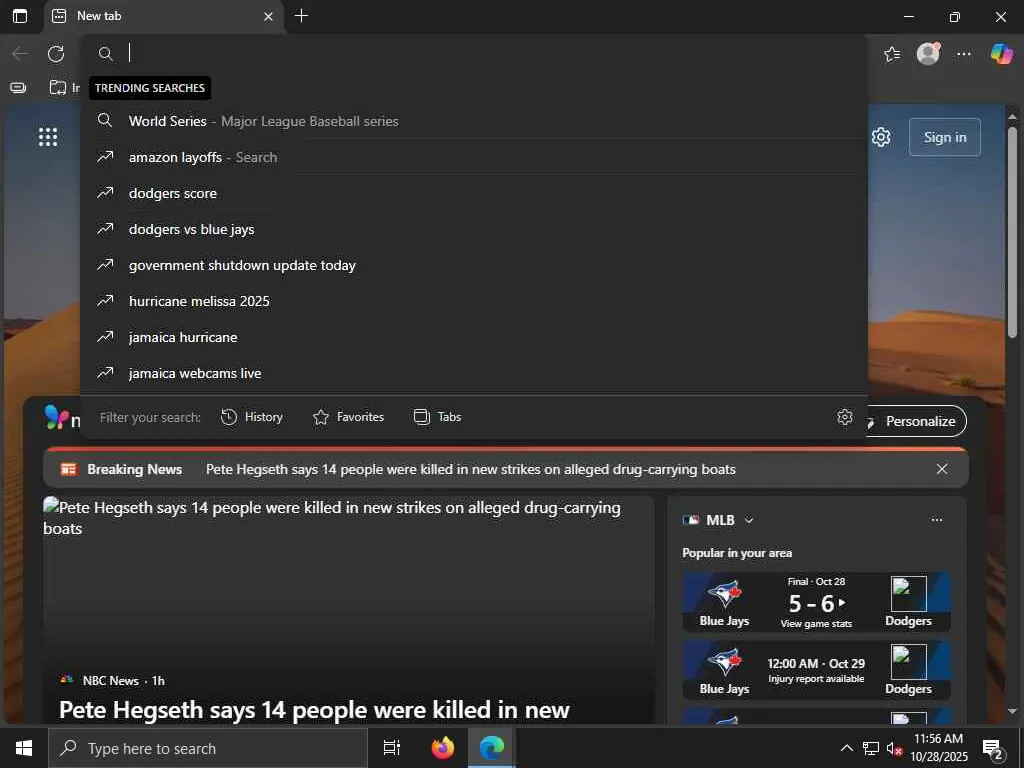Open Settings and more ellipsis menu
The width and height of the screenshot is (1024, 768).
(x=964, y=54)
